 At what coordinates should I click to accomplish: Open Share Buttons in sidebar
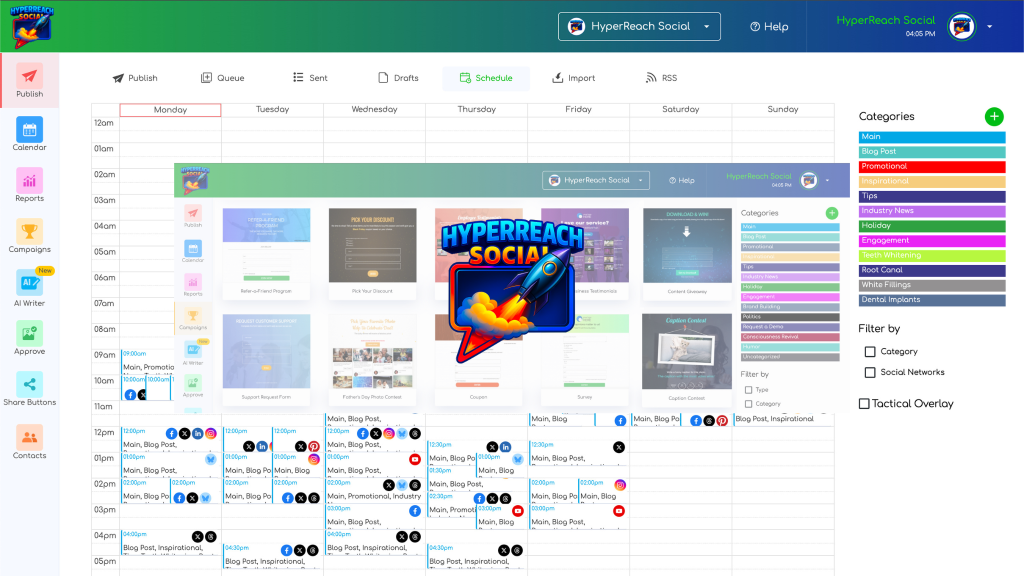pyautogui.click(x=29, y=389)
